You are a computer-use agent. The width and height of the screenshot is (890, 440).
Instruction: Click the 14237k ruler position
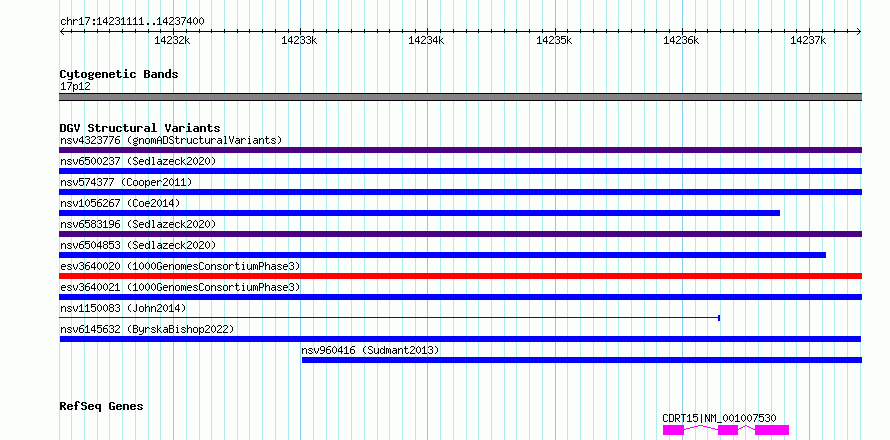(x=808, y=40)
